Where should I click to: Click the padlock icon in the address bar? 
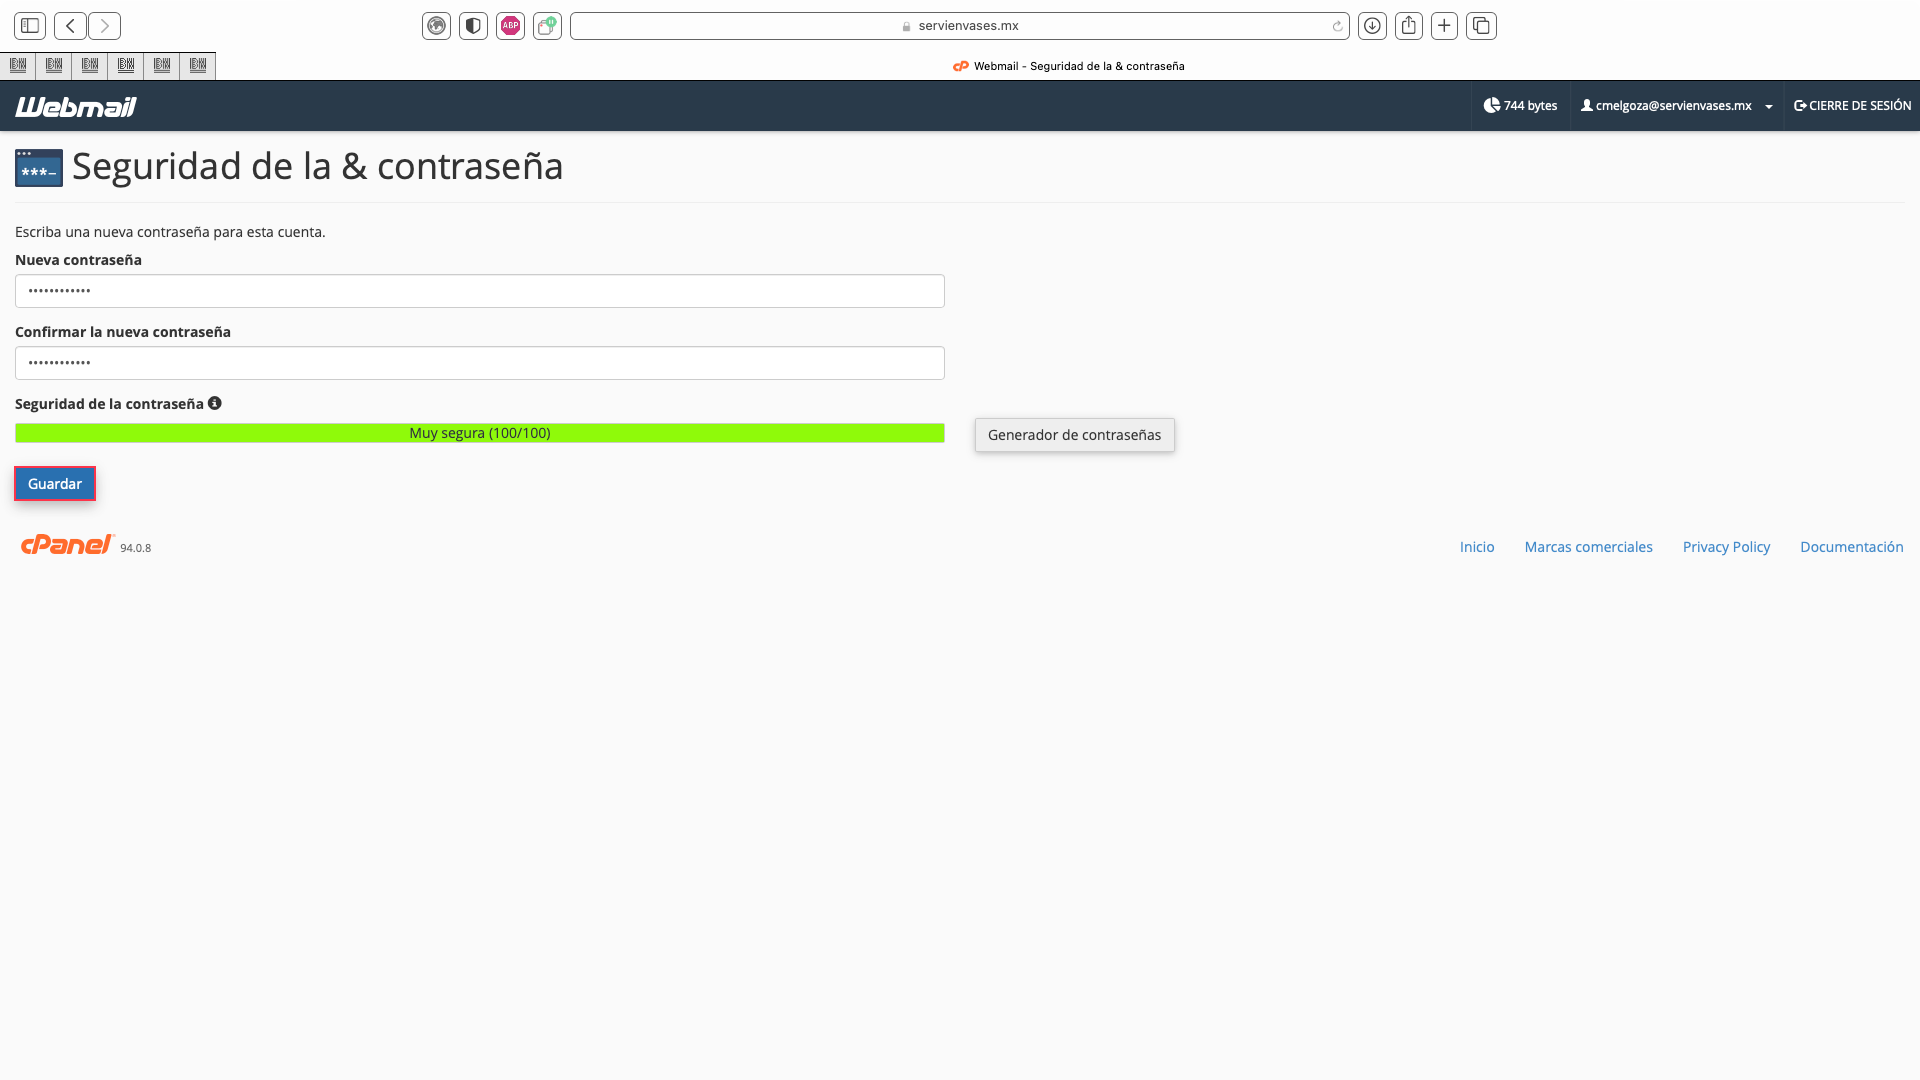[906, 26]
